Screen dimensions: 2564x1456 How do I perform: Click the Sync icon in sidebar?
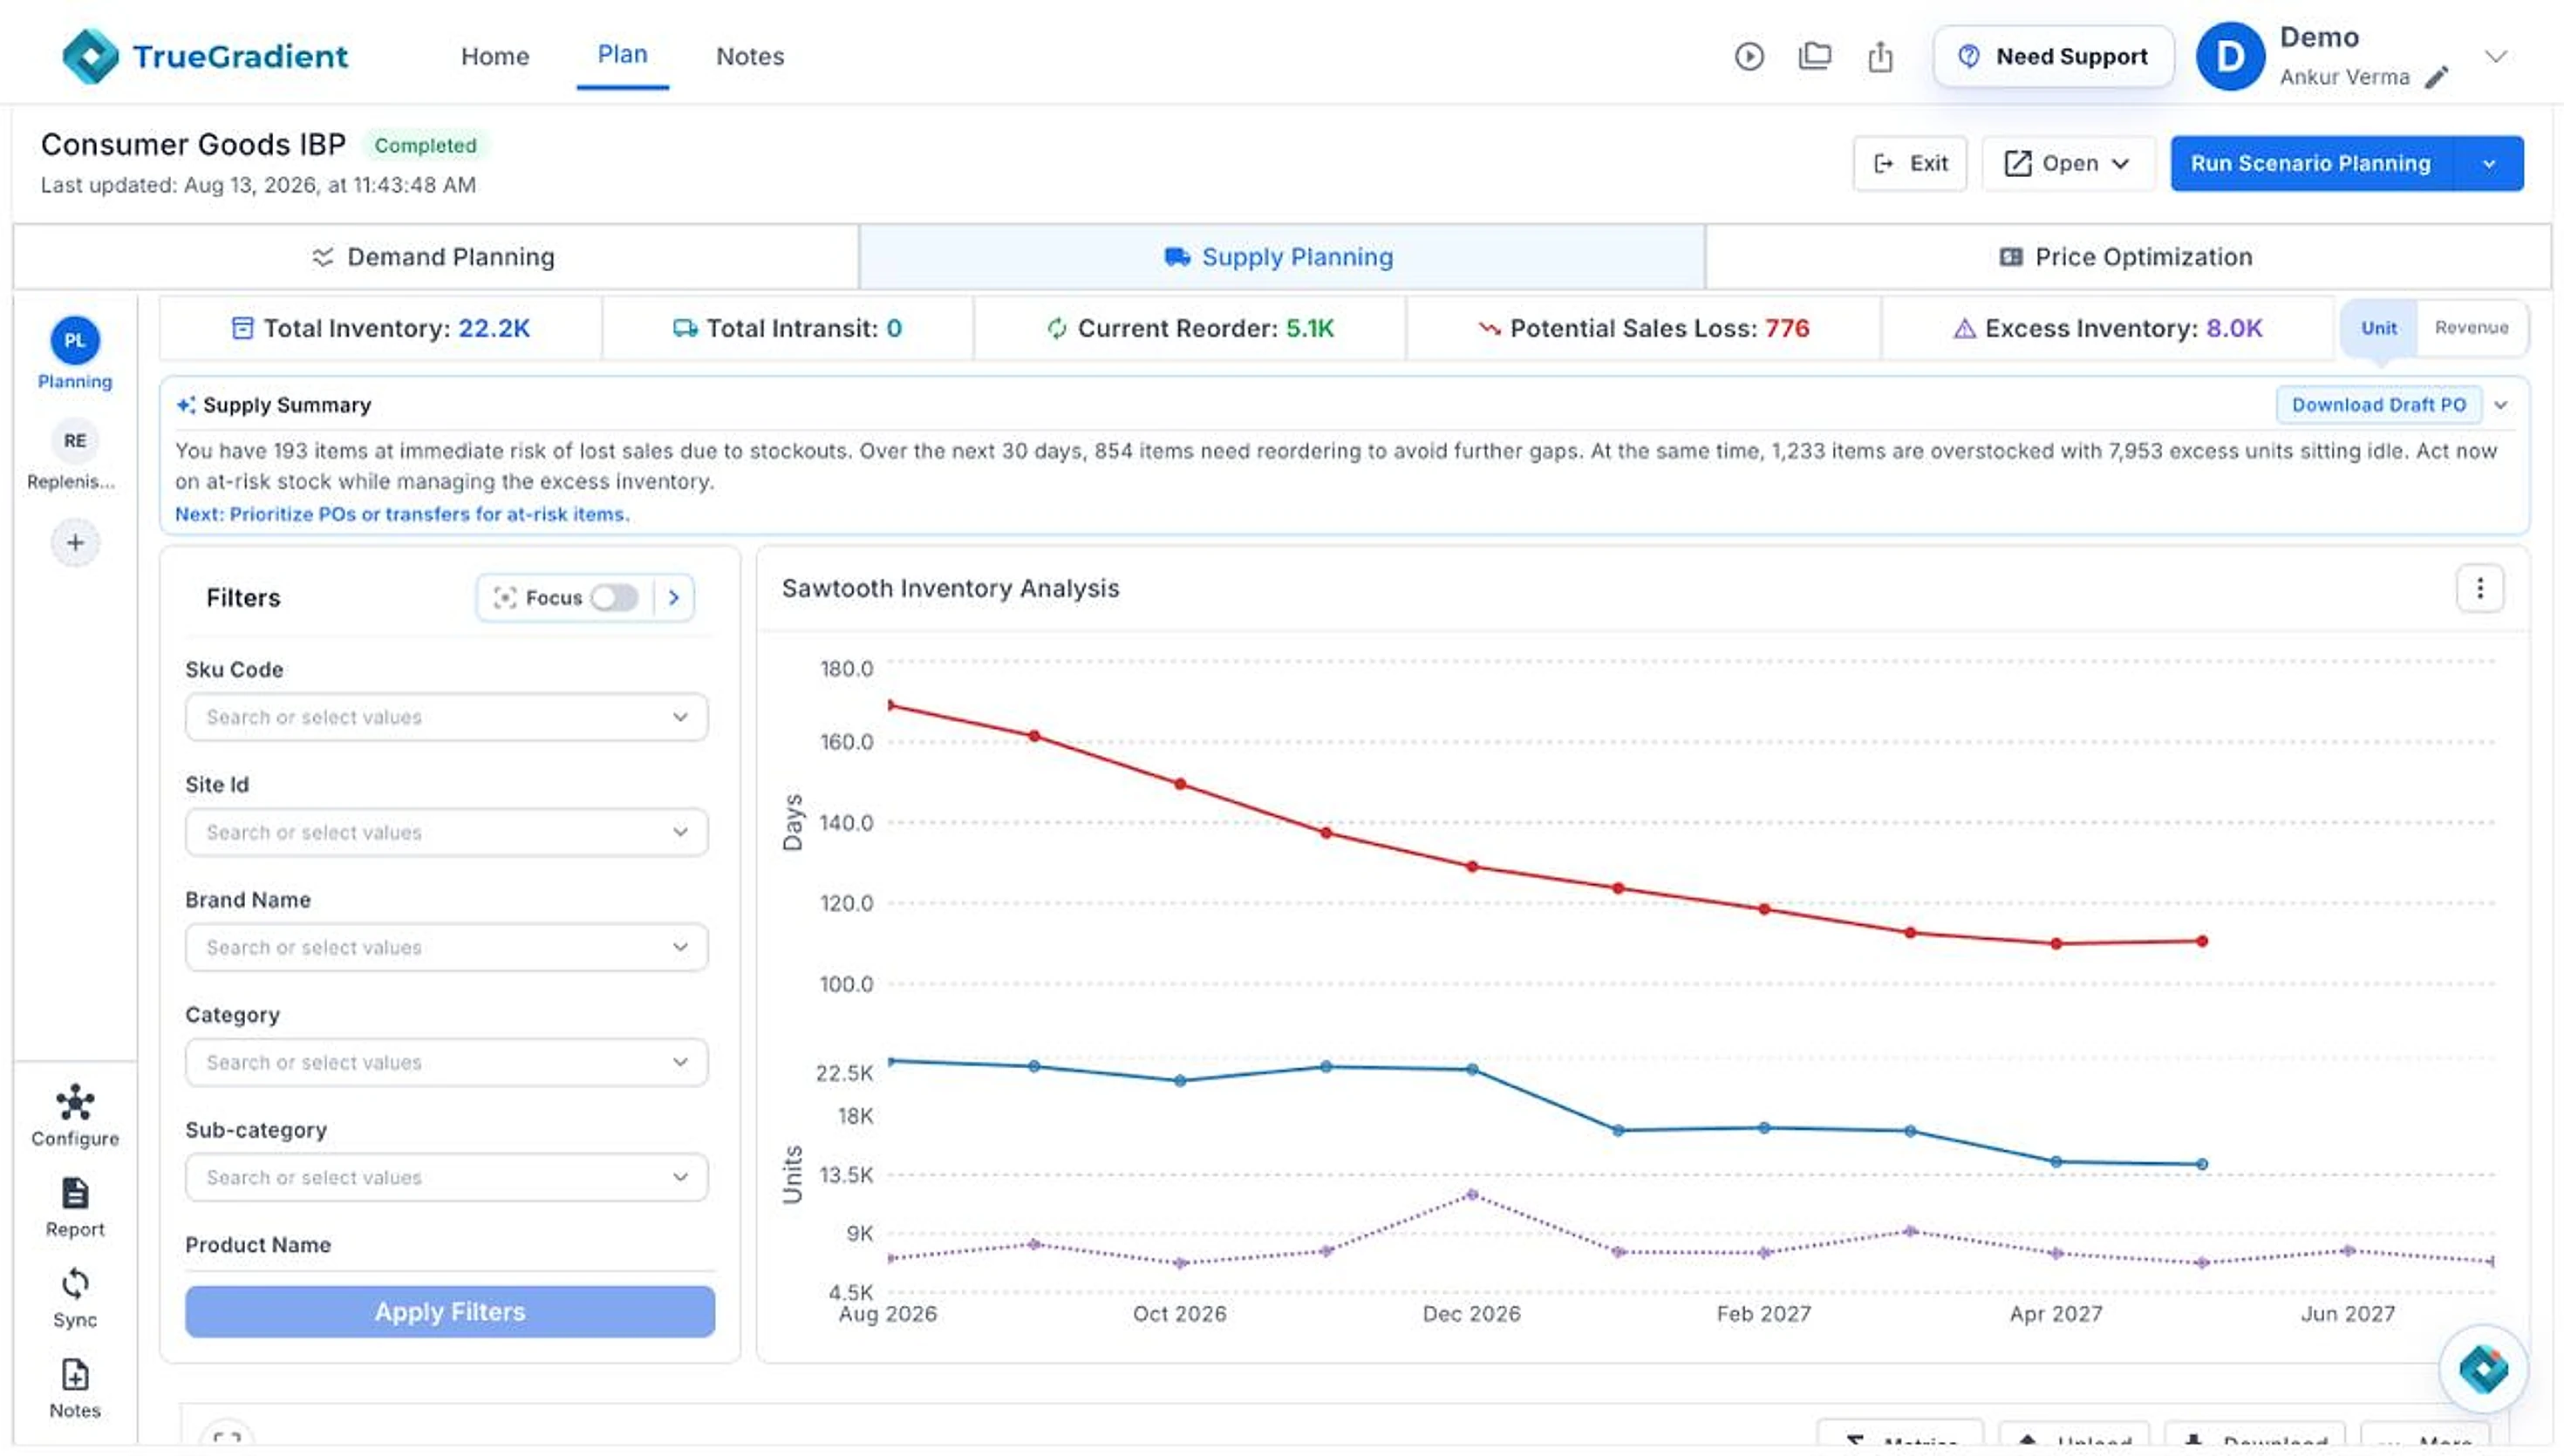(75, 1298)
